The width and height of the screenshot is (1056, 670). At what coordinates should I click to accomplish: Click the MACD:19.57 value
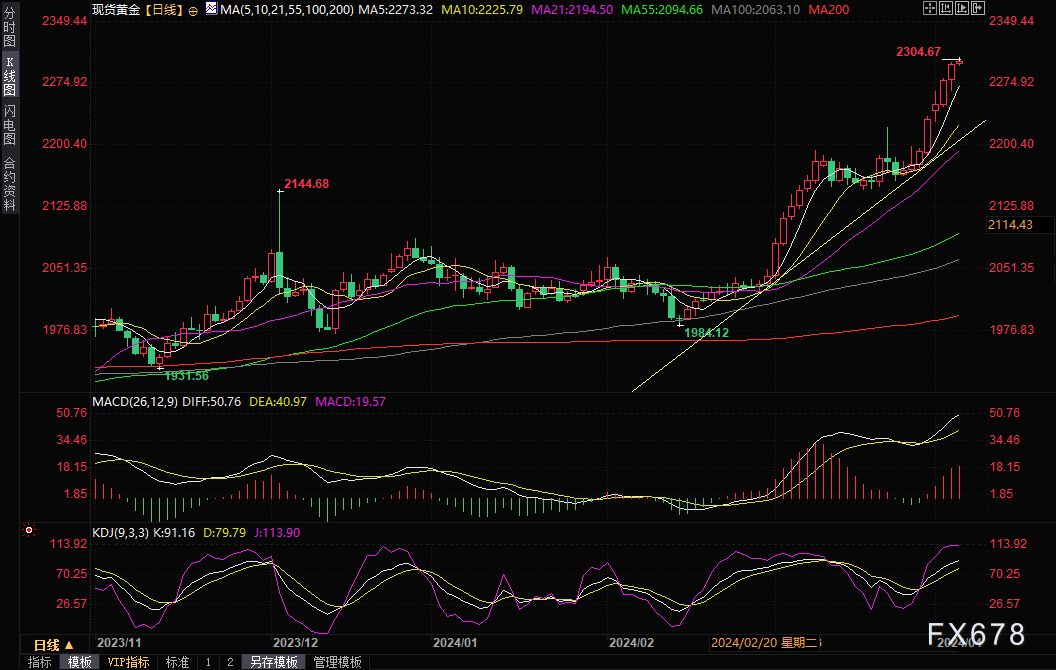point(350,401)
